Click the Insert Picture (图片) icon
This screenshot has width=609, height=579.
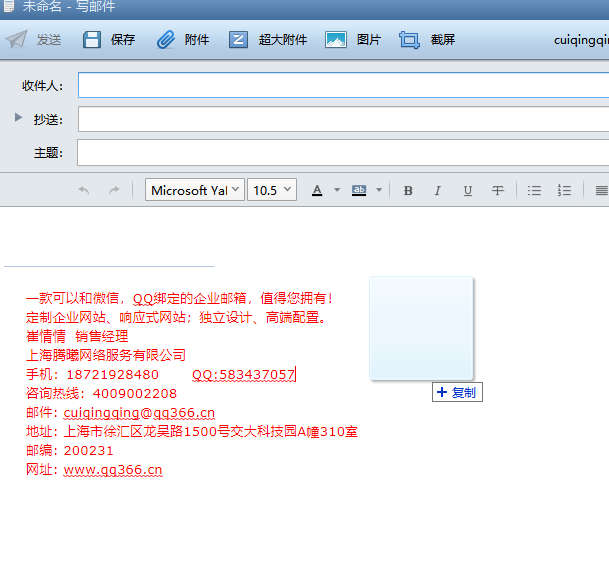pos(336,40)
